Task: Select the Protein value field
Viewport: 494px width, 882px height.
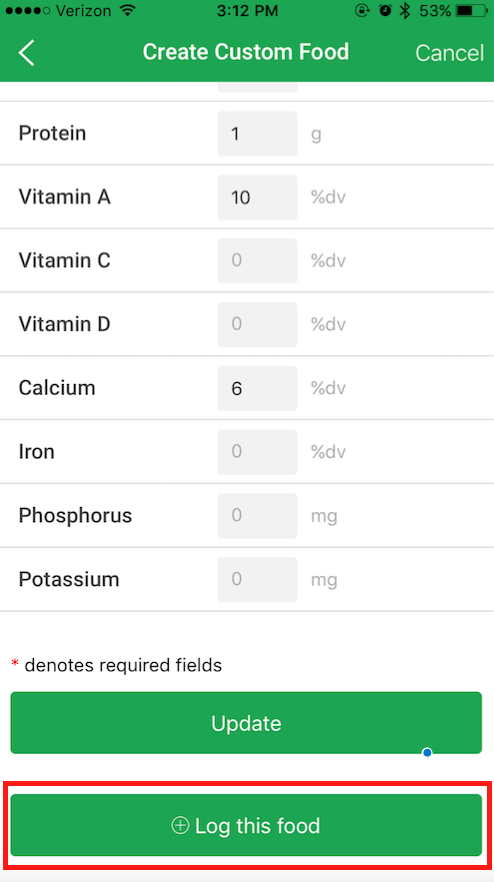Action: coord(257,134)
